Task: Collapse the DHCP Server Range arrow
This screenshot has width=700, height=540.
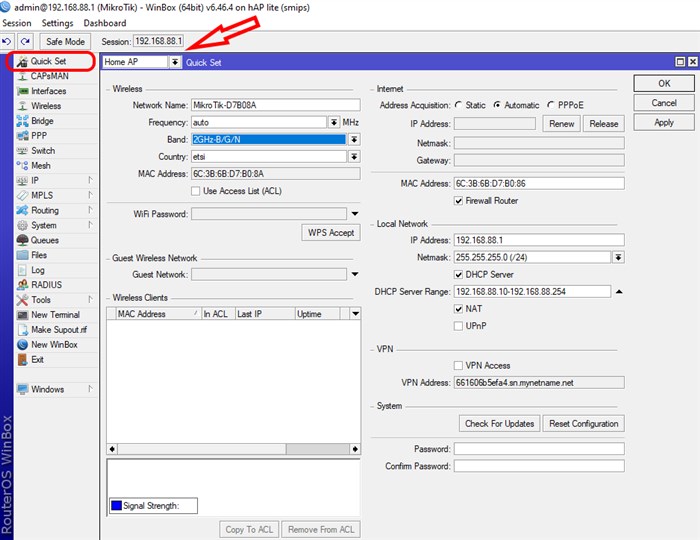Action: click(619, 292)
